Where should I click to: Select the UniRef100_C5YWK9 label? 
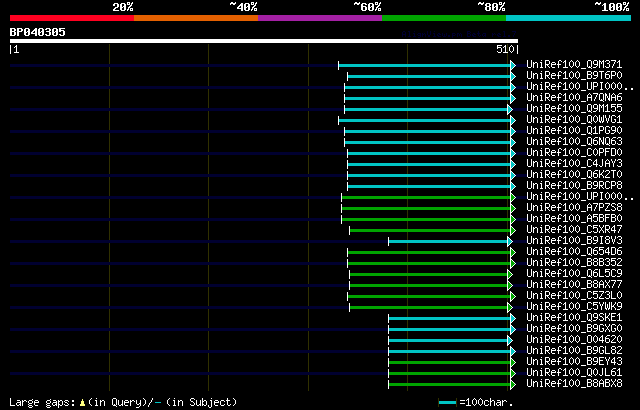tap(574, 307)
